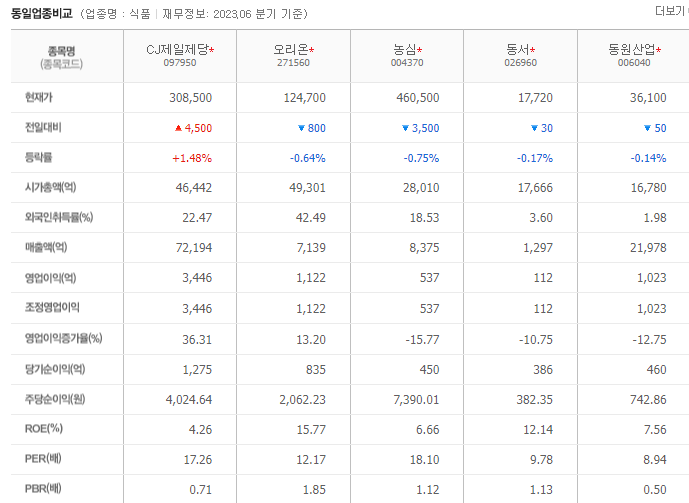Image resolution: width=689 pixels, height=503 pixels.
Task: Click market cap value 28,010
Action: (x=421, y=188)
